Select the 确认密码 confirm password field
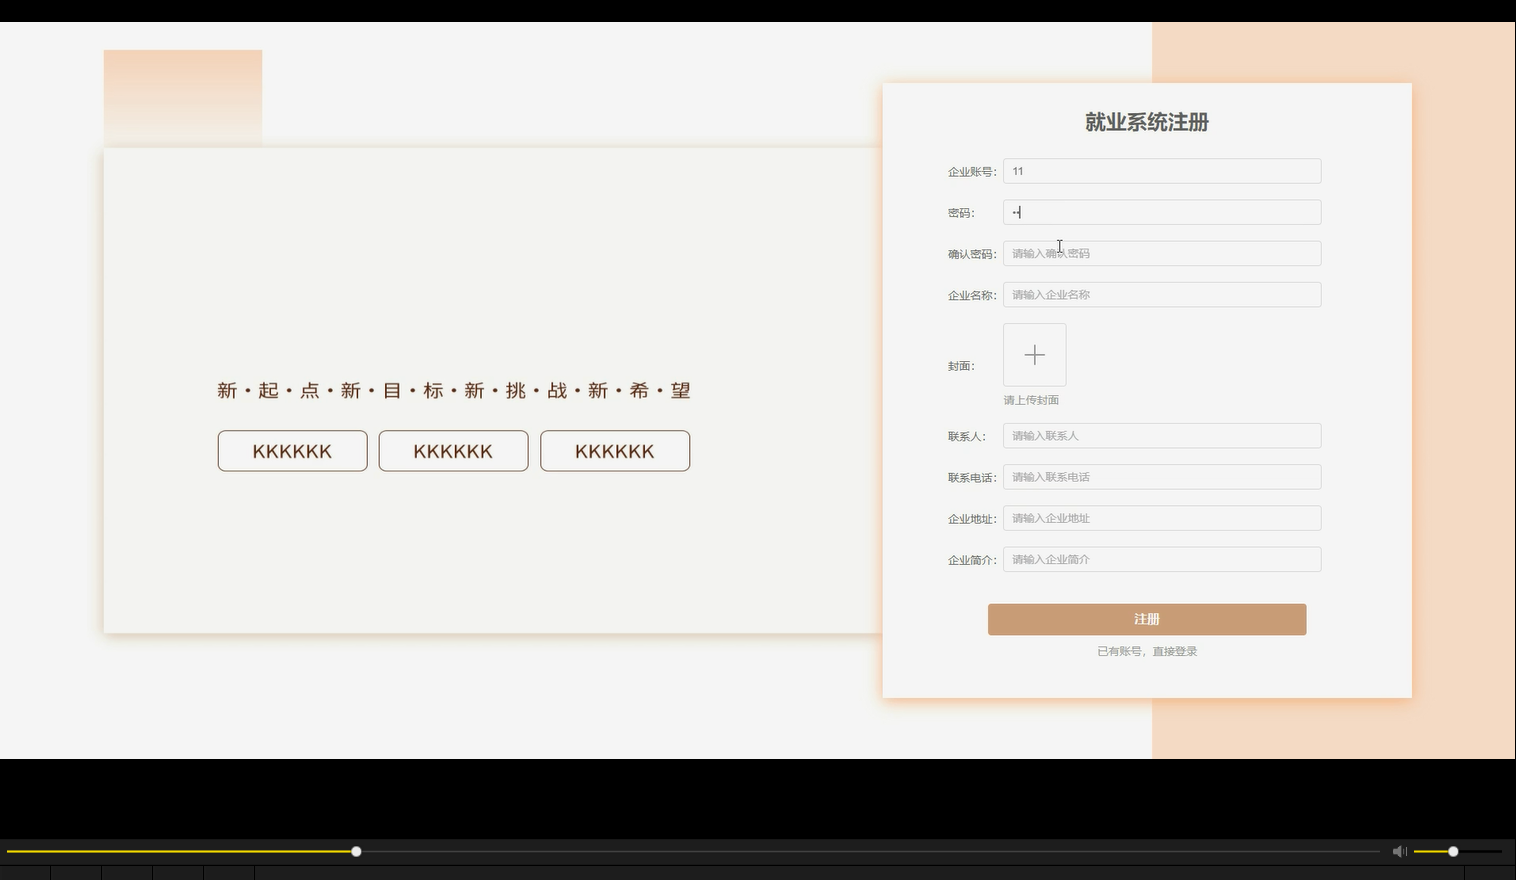 click(1161, 253)
